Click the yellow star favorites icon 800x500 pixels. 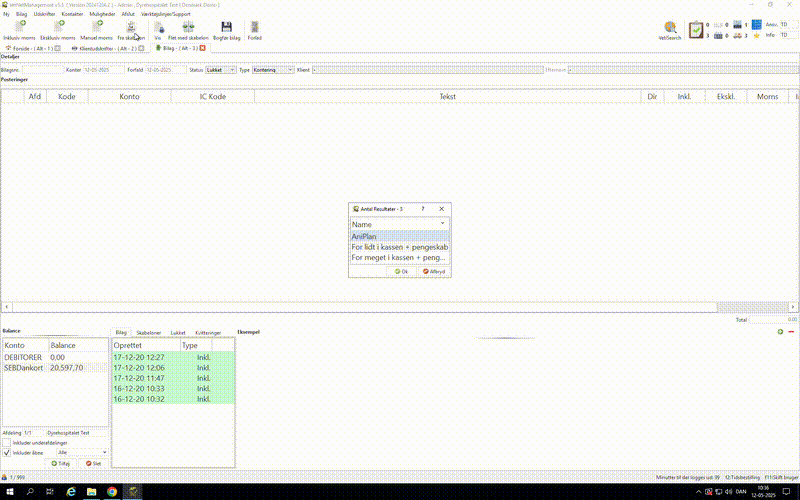pyautogui.click(x=757, y=36)
